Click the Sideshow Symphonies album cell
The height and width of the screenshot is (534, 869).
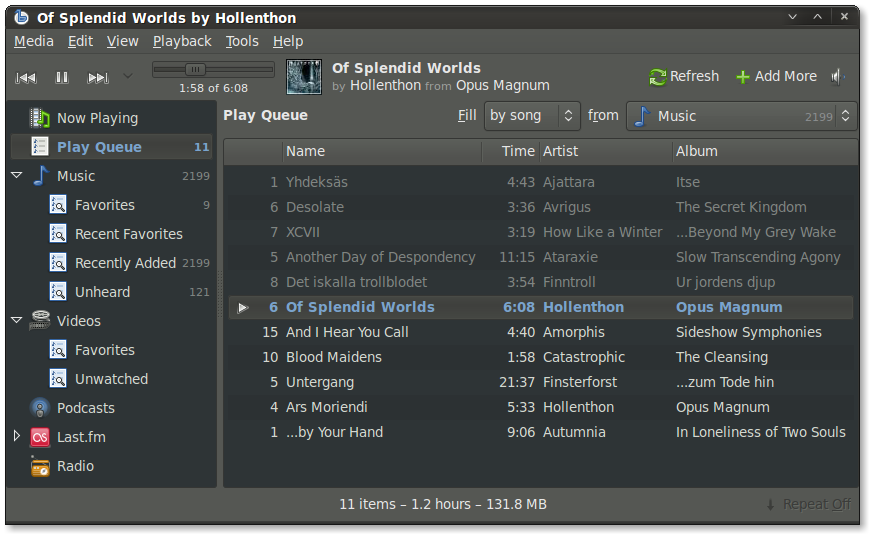coord(749,332)
